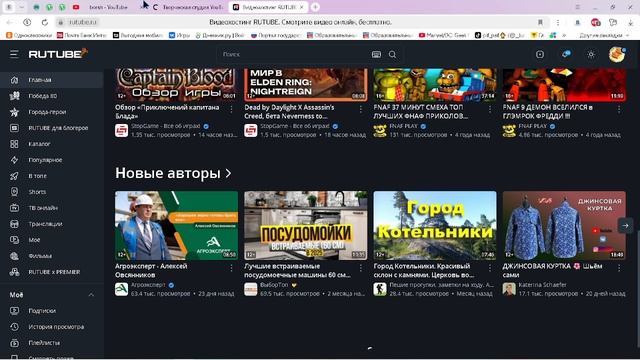This screenshot has width=640, height=360.
Task: Open the FNAF 37 минут смеха thumbnail
Action: [435, 84]
